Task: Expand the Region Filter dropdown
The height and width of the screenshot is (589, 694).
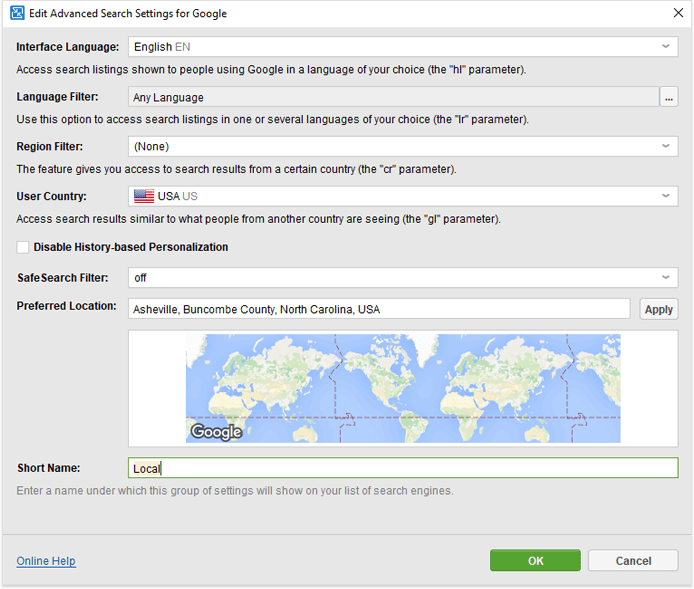Action: pyautogui.click(x=403, y=146)
